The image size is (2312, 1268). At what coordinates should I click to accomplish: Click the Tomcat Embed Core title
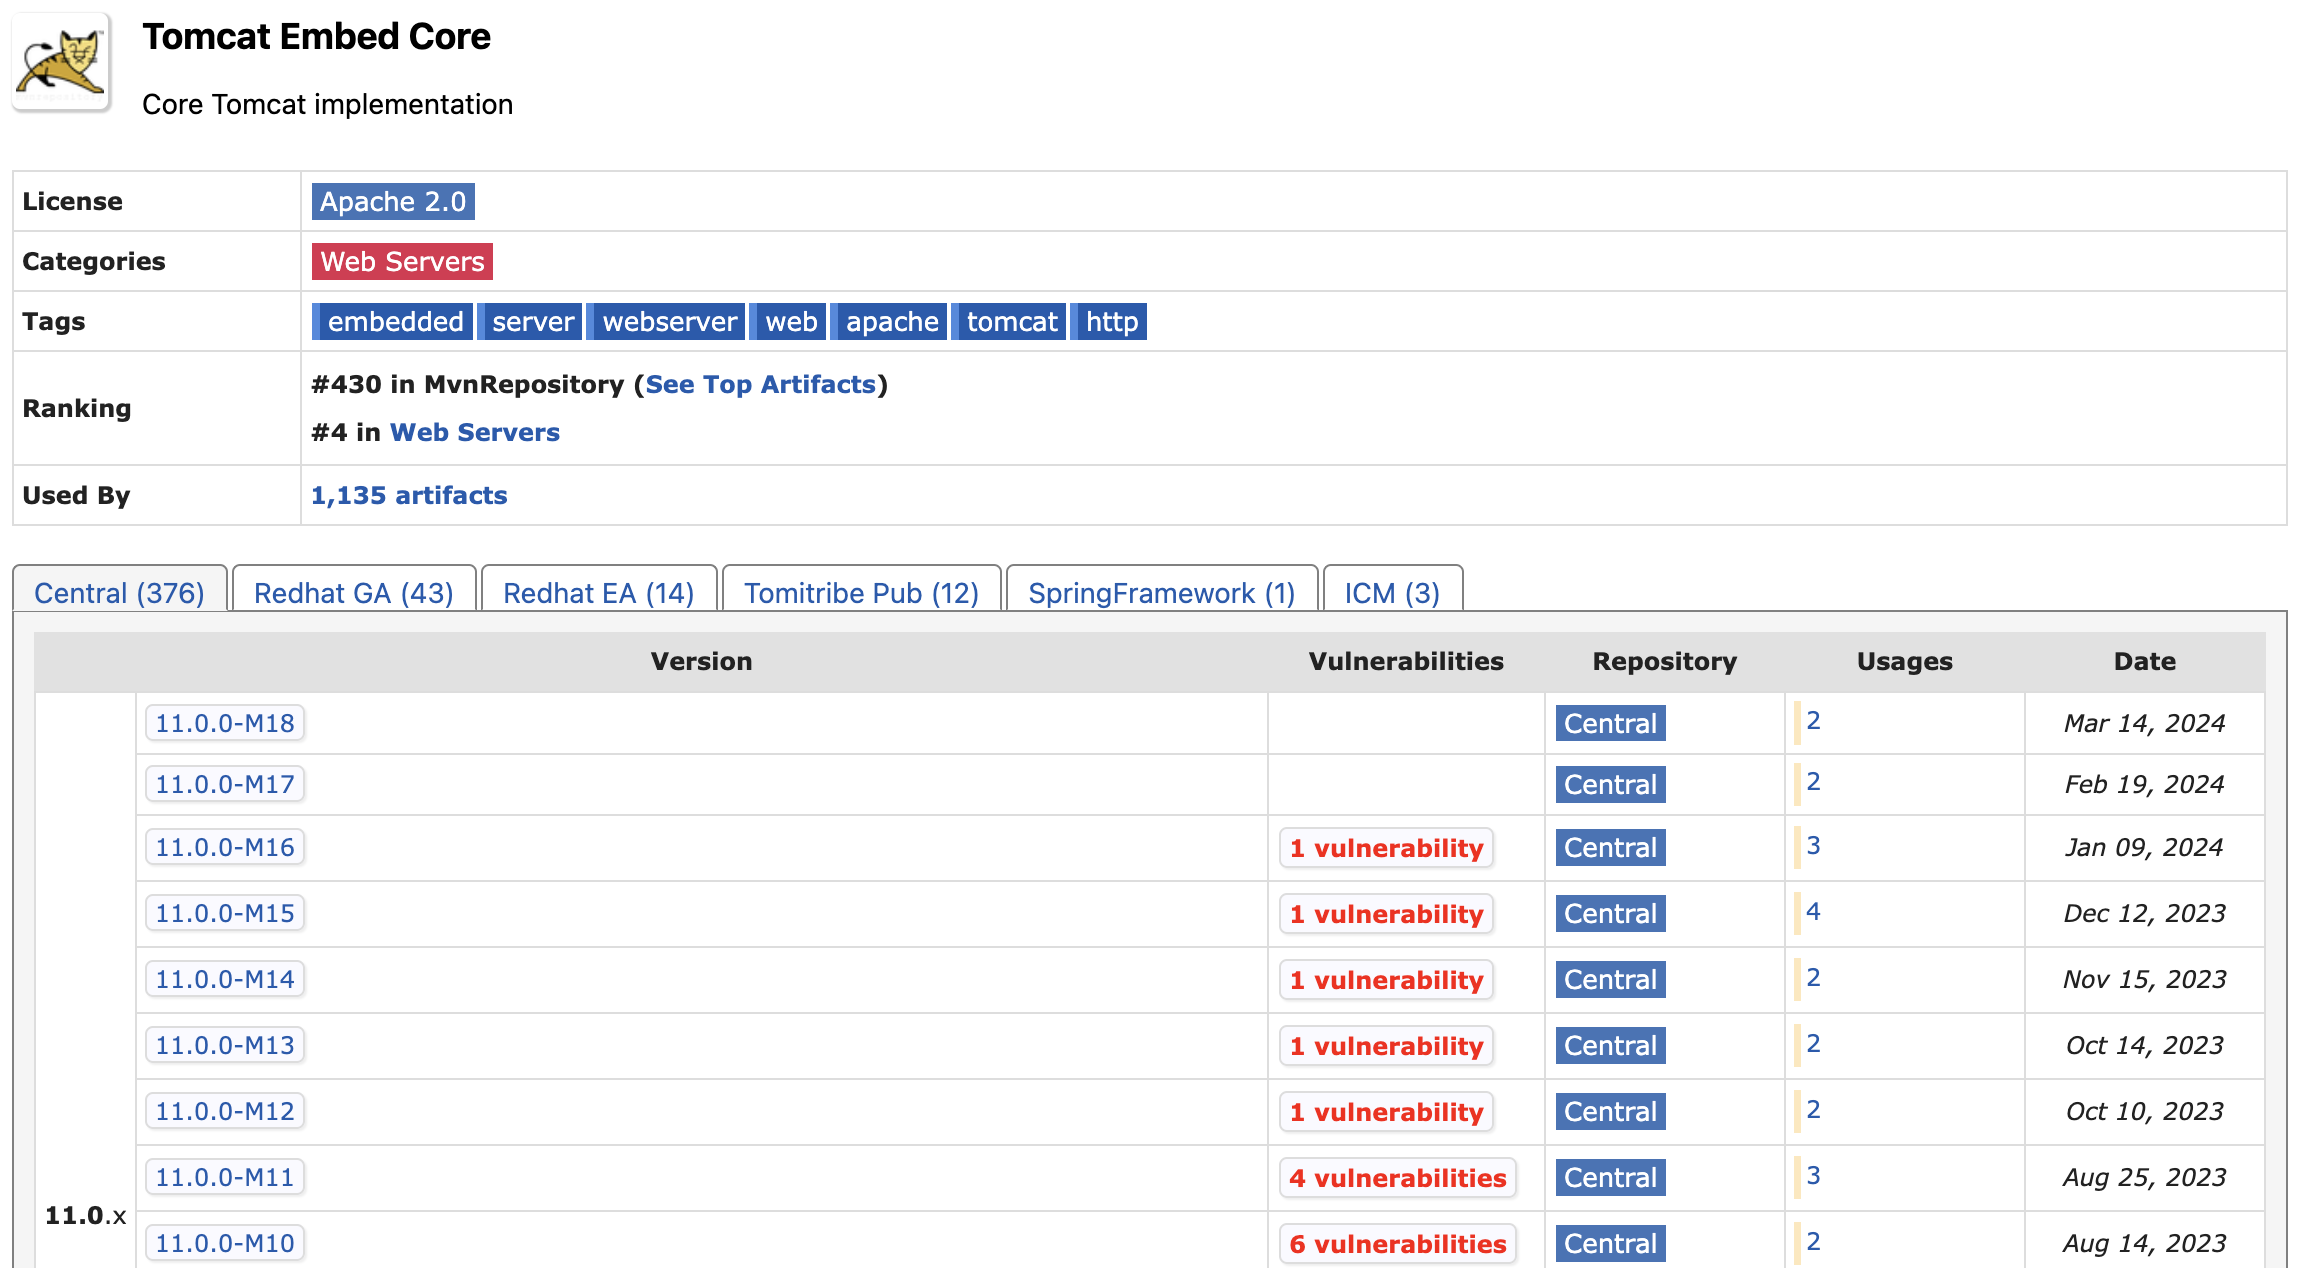point(316,37)
